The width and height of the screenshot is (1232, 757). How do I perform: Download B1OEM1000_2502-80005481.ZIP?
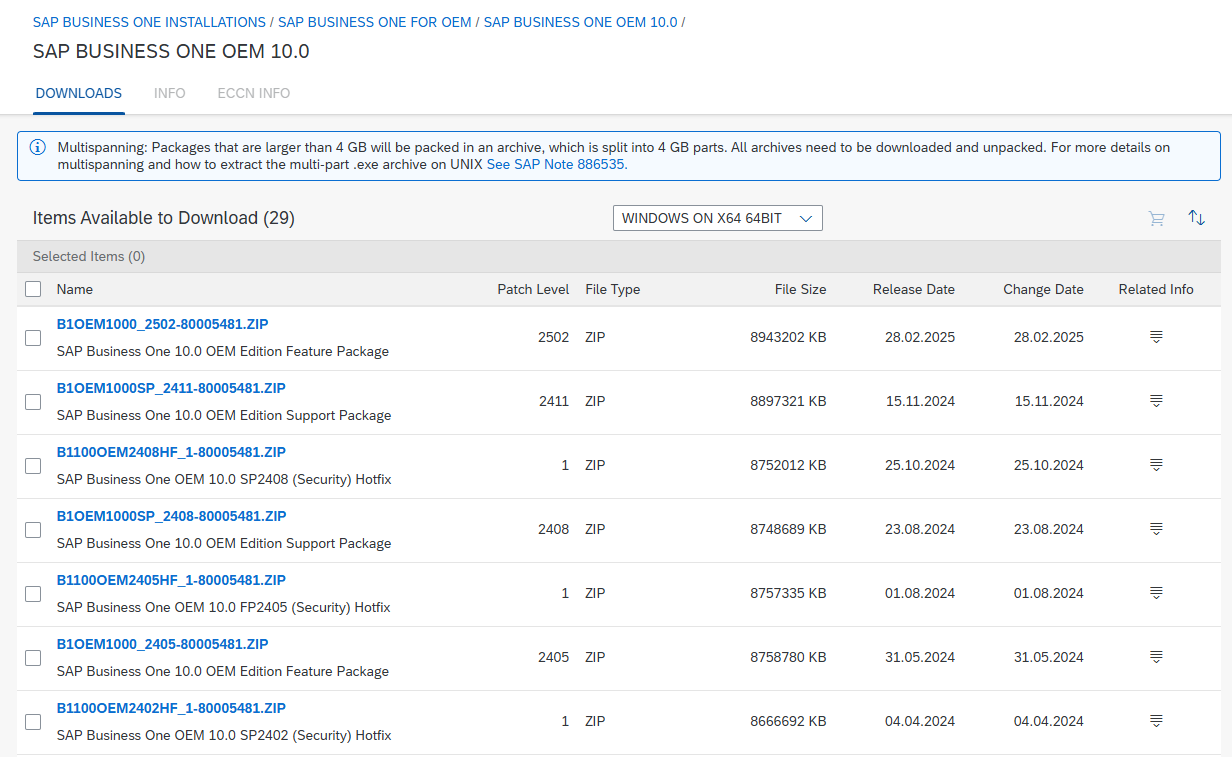click(162, 324)
